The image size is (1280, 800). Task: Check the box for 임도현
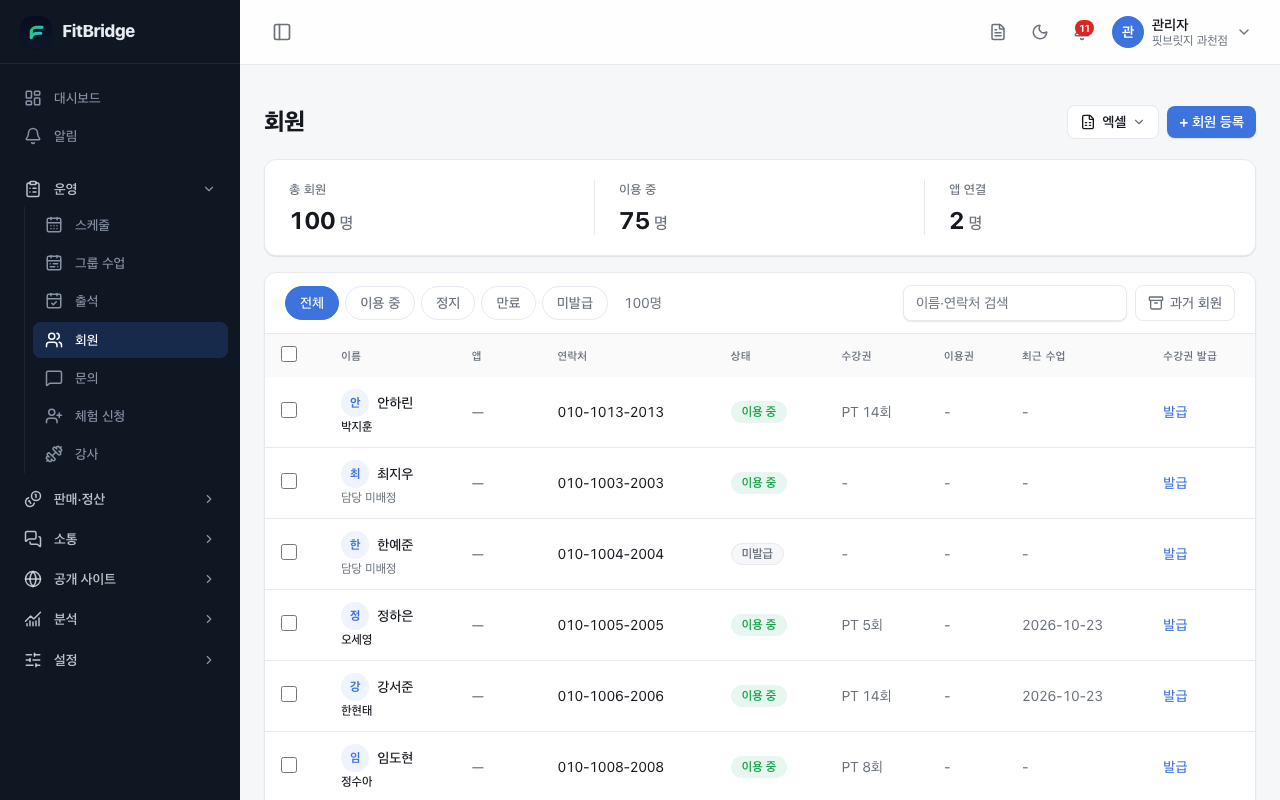pyautogui.click(x=289, y=765)
